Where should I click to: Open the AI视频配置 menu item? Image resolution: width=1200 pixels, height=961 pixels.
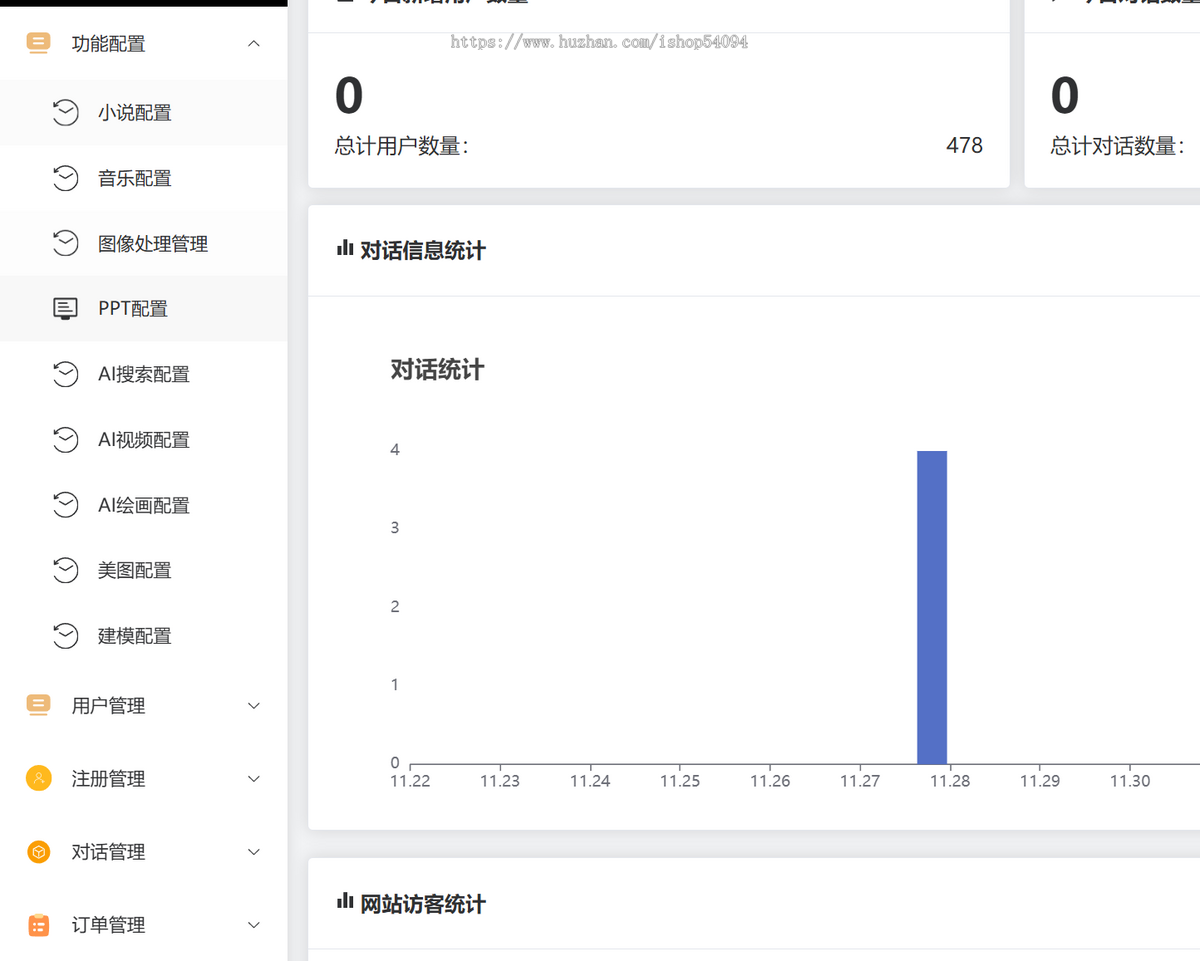point(144,439)
